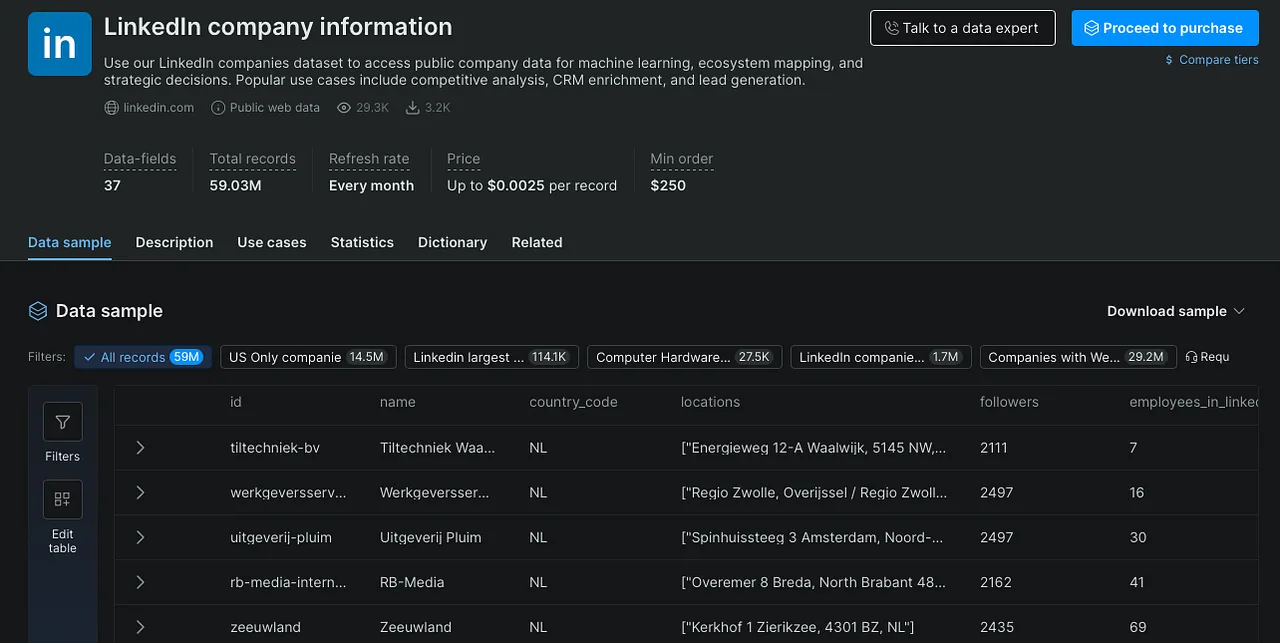Image resolution: width=1280 pixels, height=643 pixels.
Task: Click the followers value 2162
Action: (996, 582)
